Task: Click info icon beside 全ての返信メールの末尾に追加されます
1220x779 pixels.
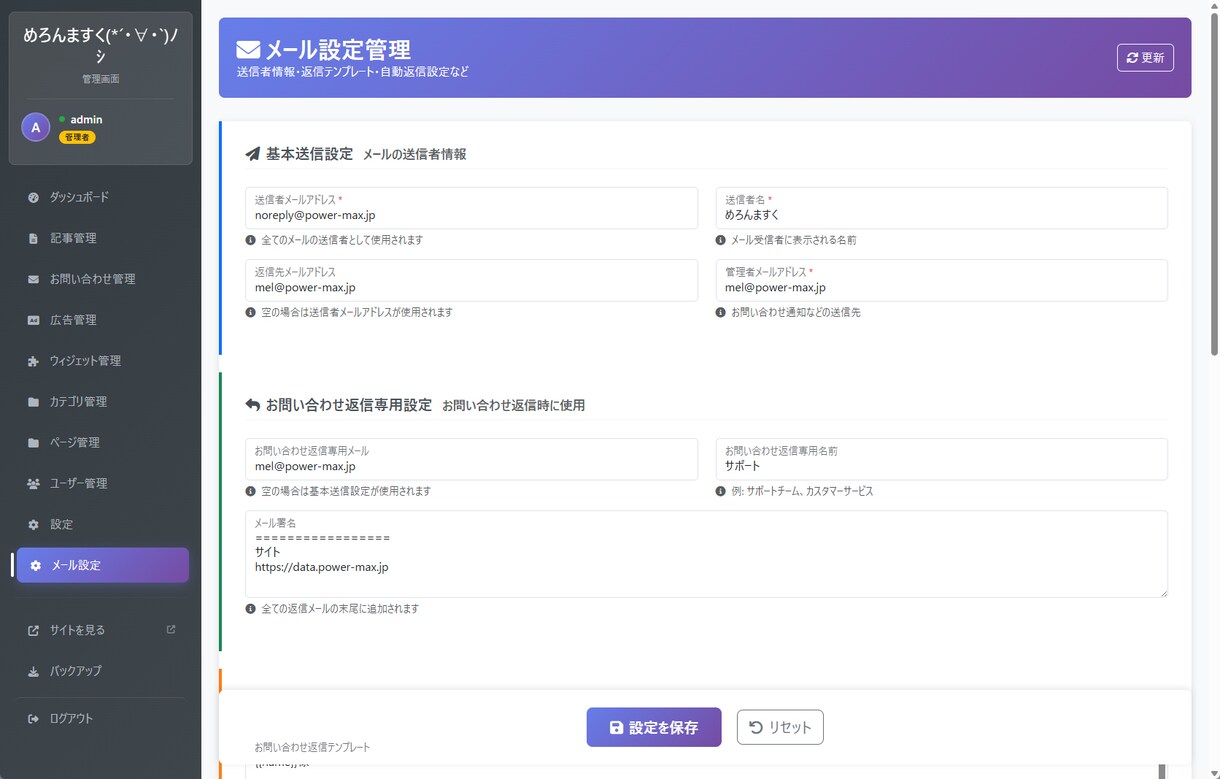Action: [250, 608]
